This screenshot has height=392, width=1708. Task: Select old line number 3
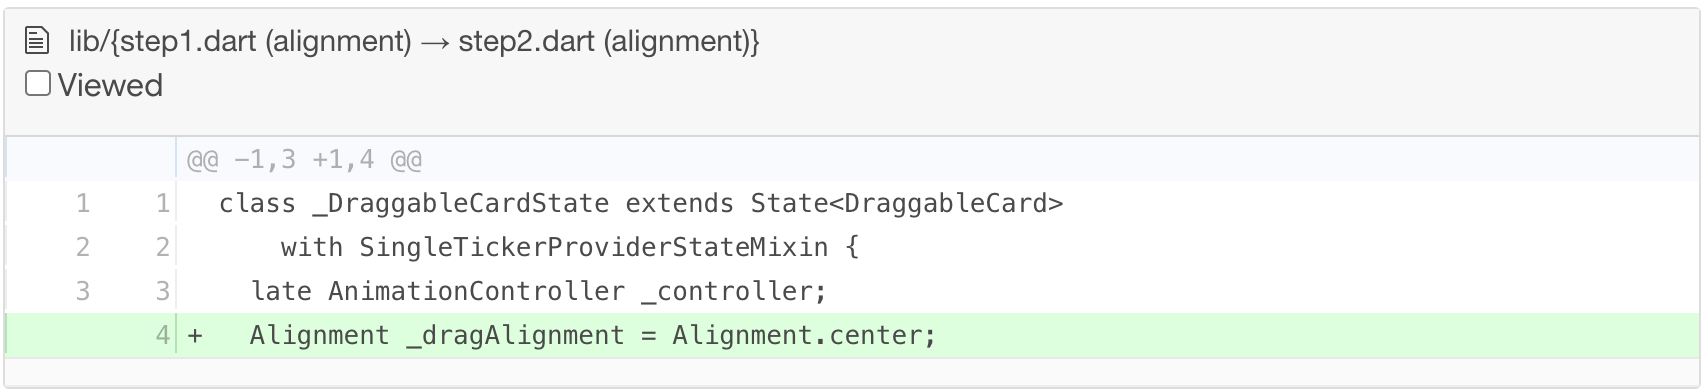pos(83,291)
